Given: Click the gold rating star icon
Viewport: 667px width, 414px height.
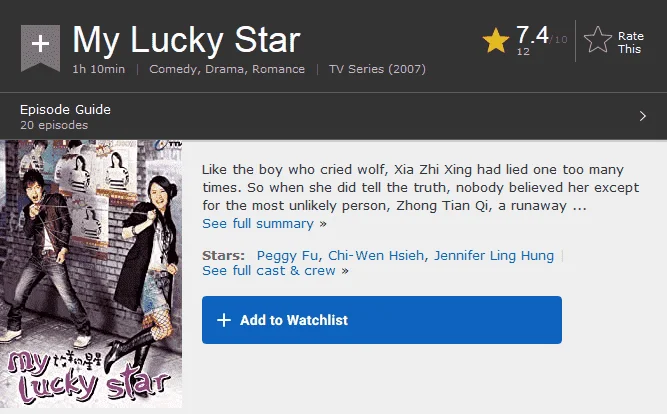Looking at the screenshot, I should [496, 41].
